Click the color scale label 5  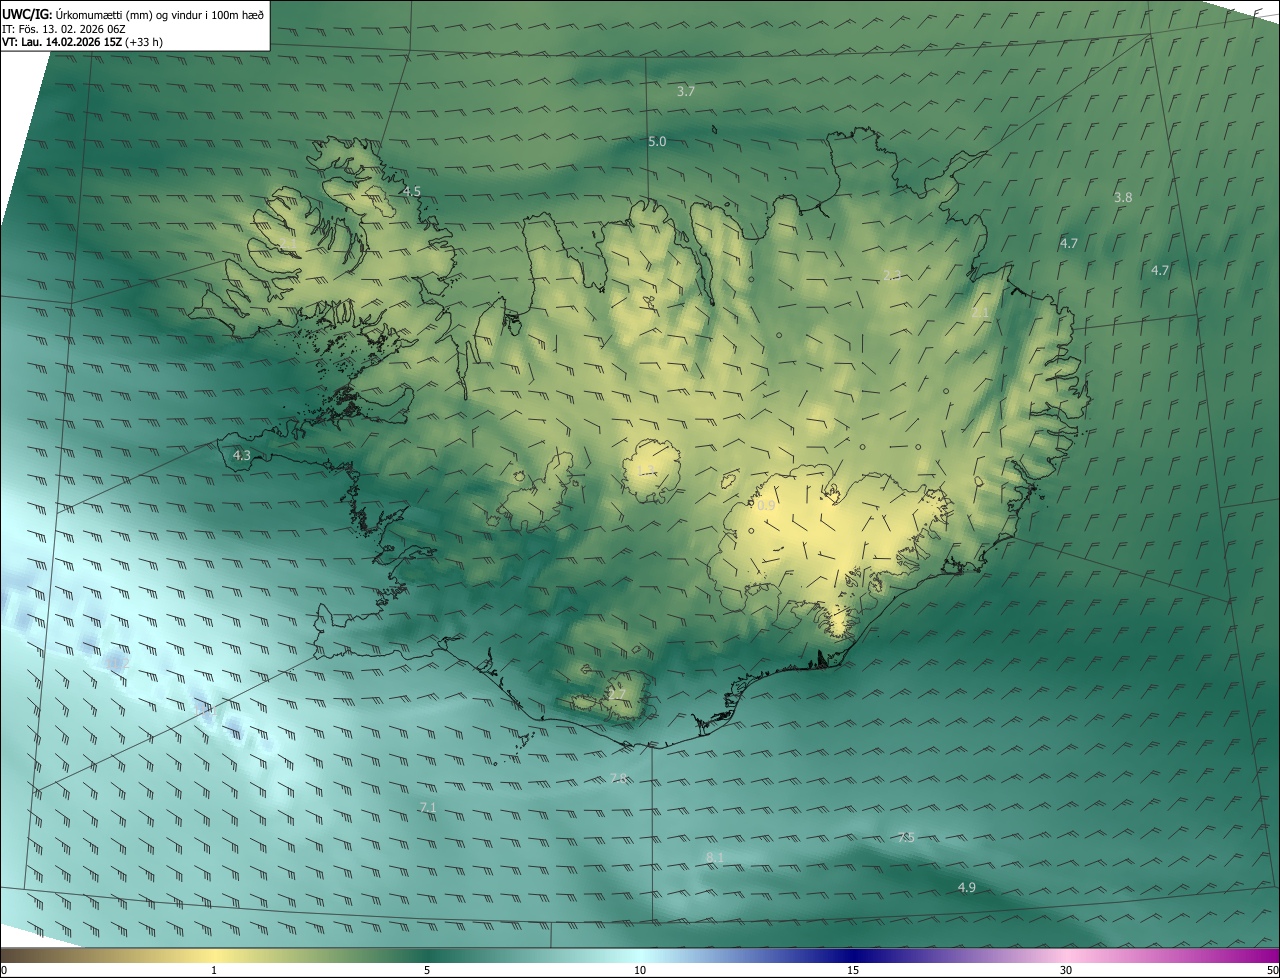427,970
